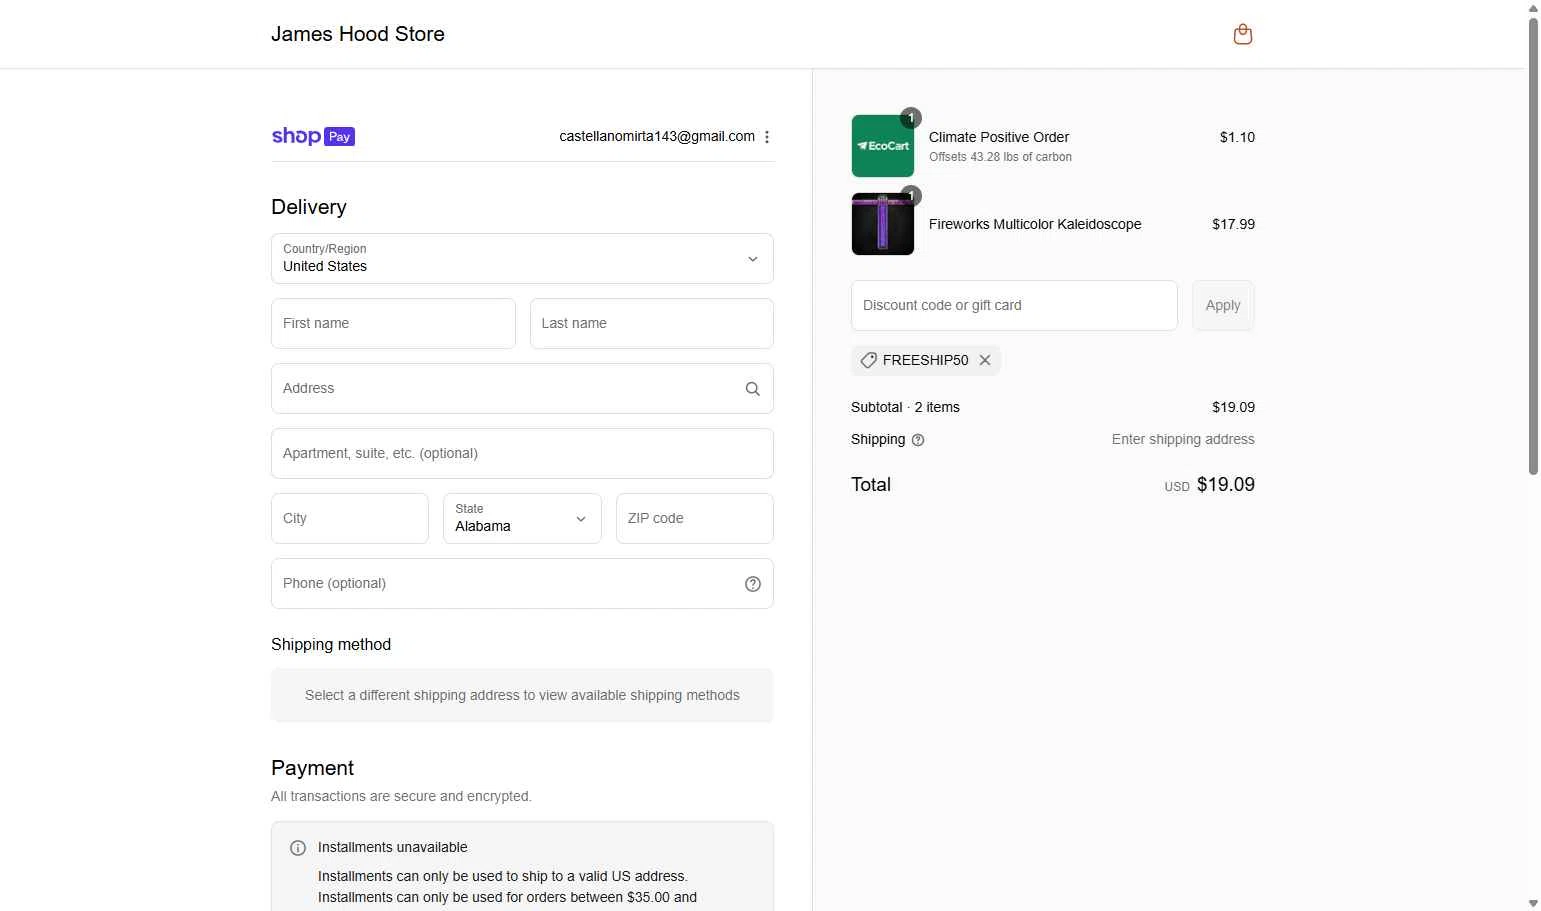Click the scrollbar down arrow

tap(1533, 903)
